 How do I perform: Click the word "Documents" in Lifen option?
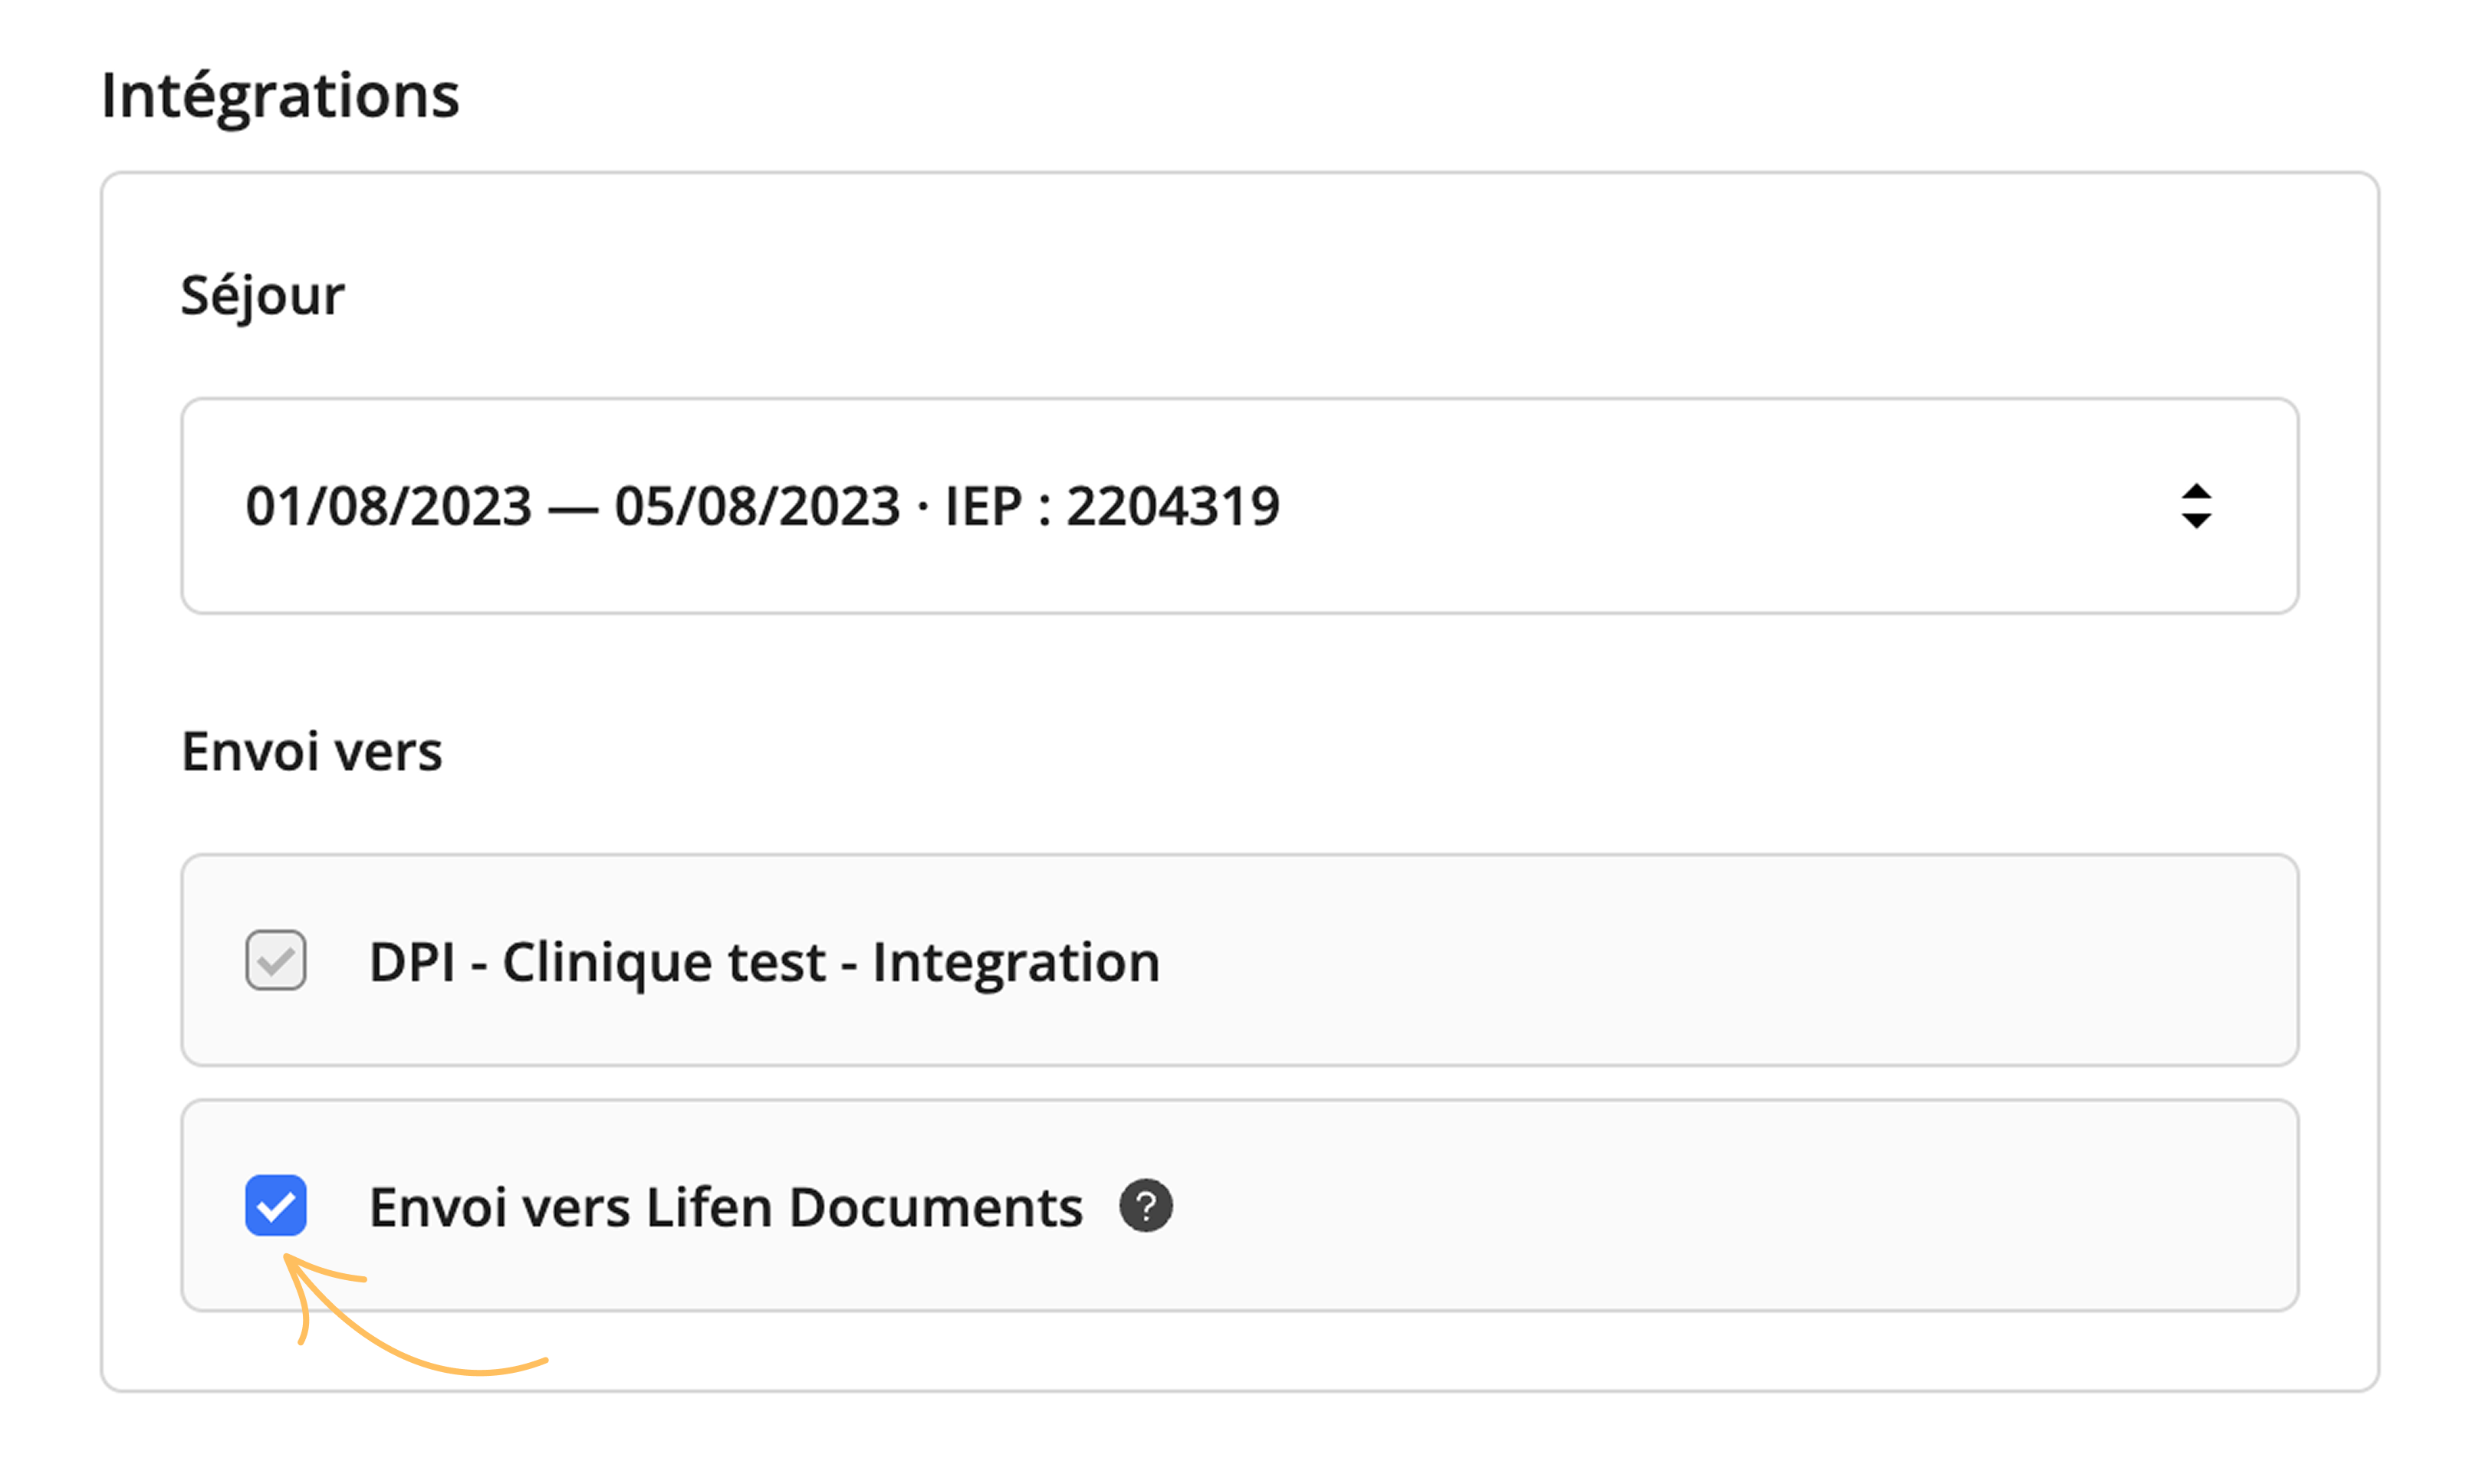936,1207
